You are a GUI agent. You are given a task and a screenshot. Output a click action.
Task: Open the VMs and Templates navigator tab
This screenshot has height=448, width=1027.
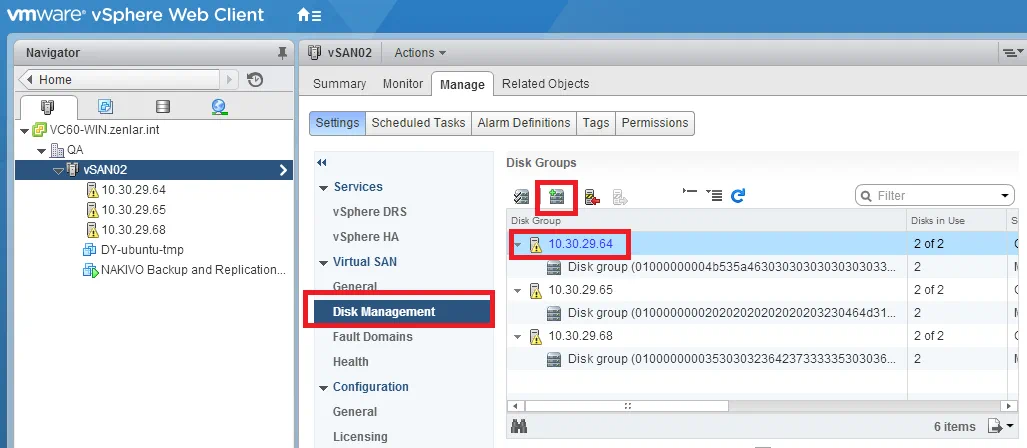(105, 107)
